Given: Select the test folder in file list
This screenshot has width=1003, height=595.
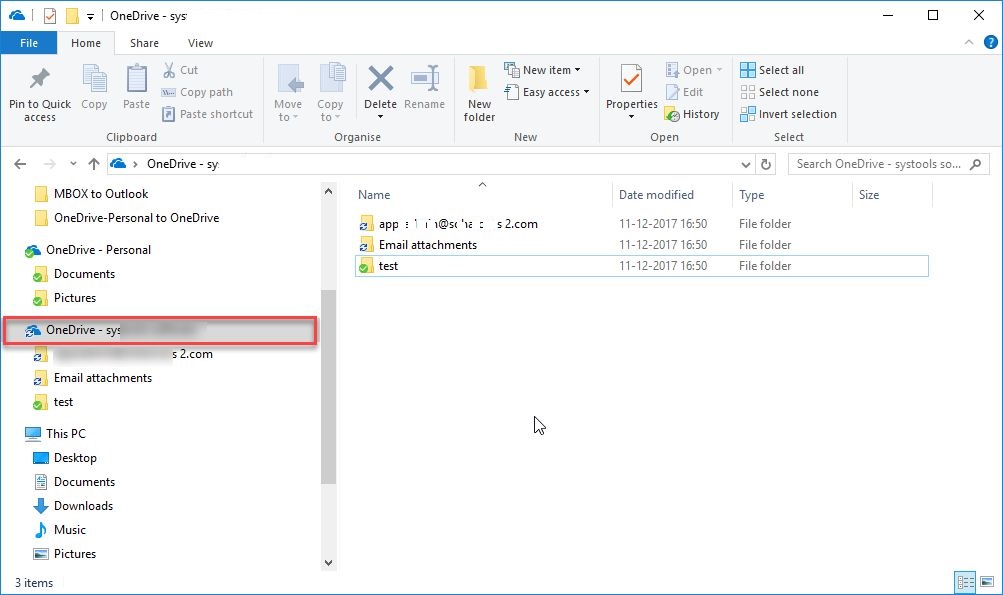Looking at the screenshot, I should (x=642, y=266).
